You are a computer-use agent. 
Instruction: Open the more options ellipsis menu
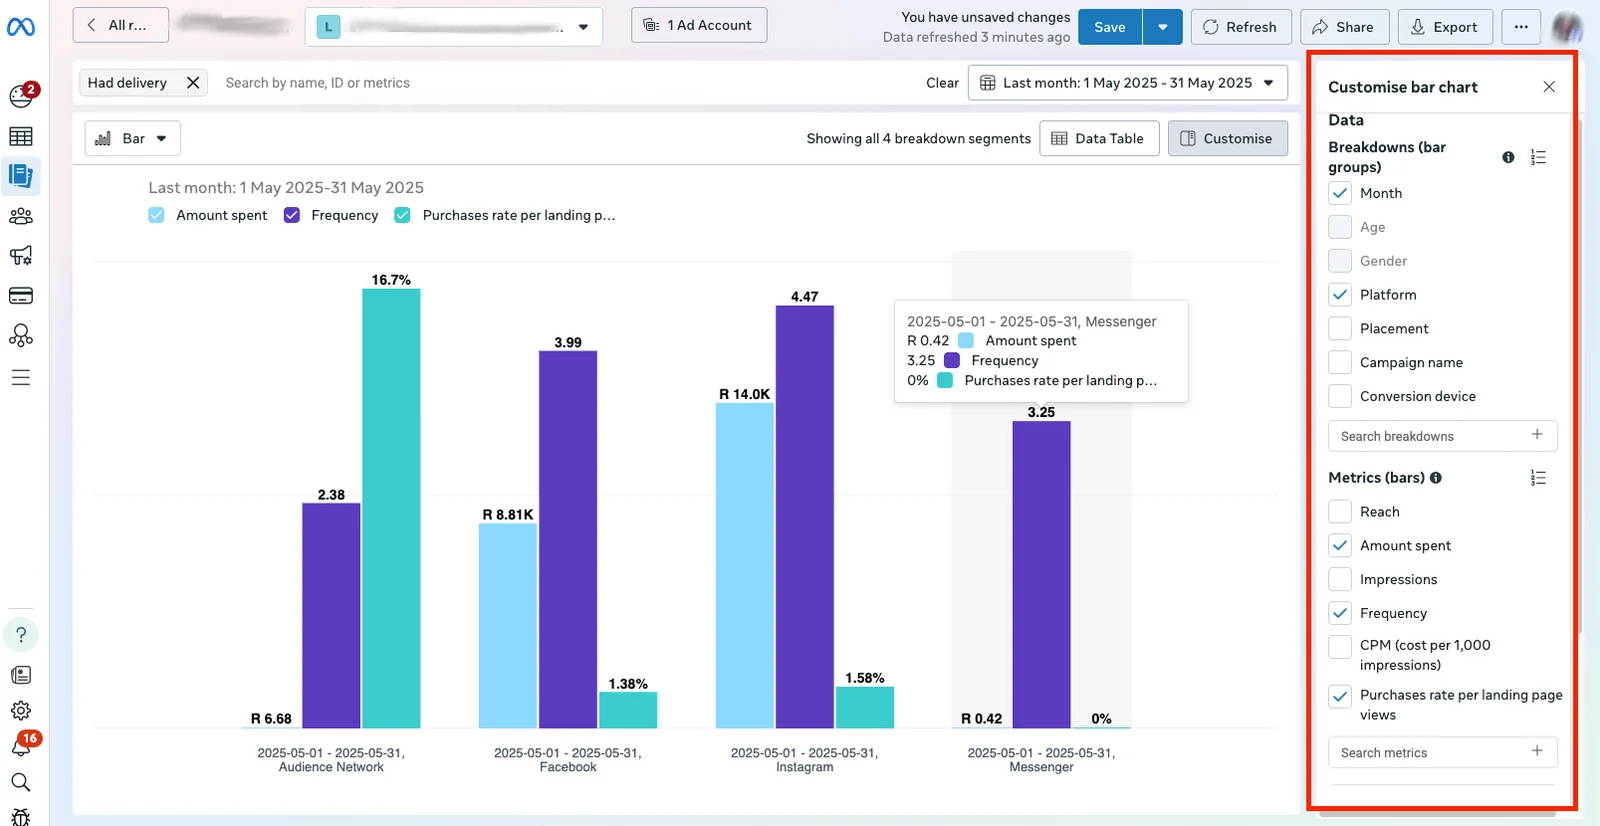point(1521,27)
